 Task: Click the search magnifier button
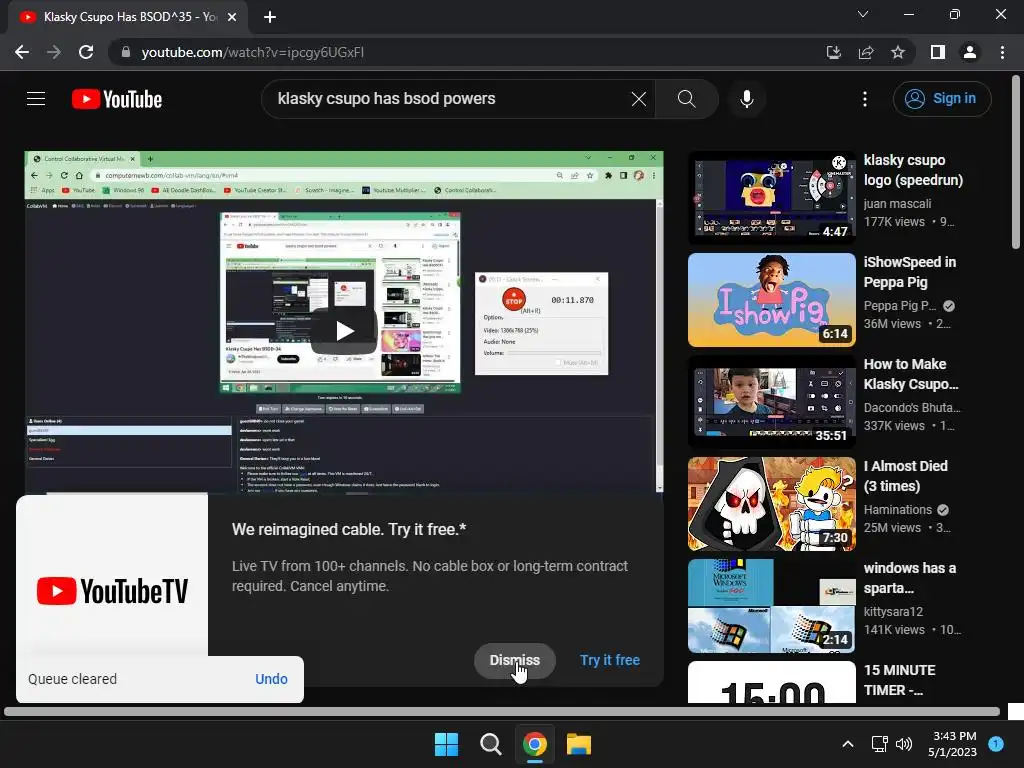coord(686,99)
